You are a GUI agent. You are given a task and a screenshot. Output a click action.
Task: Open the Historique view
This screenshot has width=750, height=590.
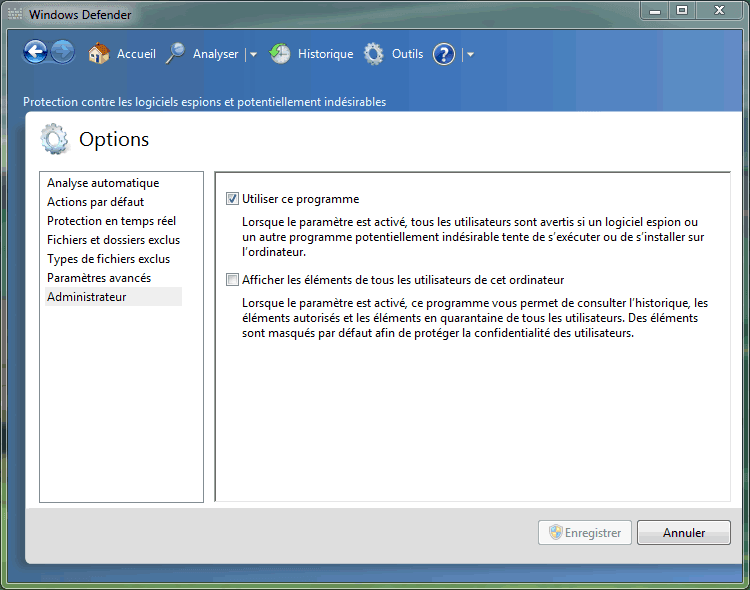(x=325, y=54)
